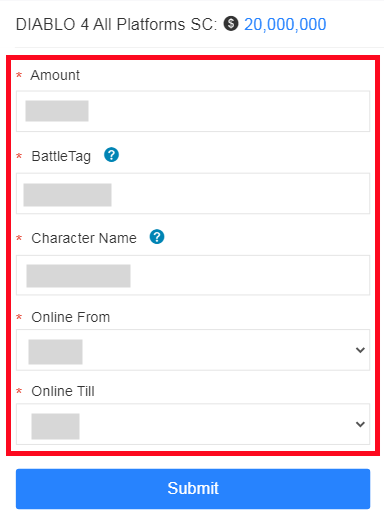Focus the Amount input field
The image size is (384, 520).
[x=193, y=111]
